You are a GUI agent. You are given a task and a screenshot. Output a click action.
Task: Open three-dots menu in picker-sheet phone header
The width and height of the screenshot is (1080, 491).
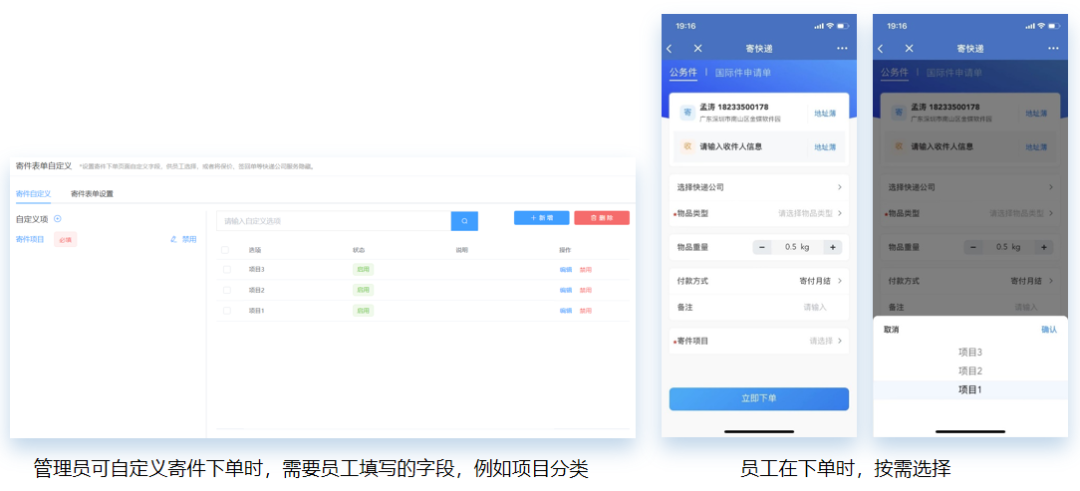click(x=1053, y=48)
